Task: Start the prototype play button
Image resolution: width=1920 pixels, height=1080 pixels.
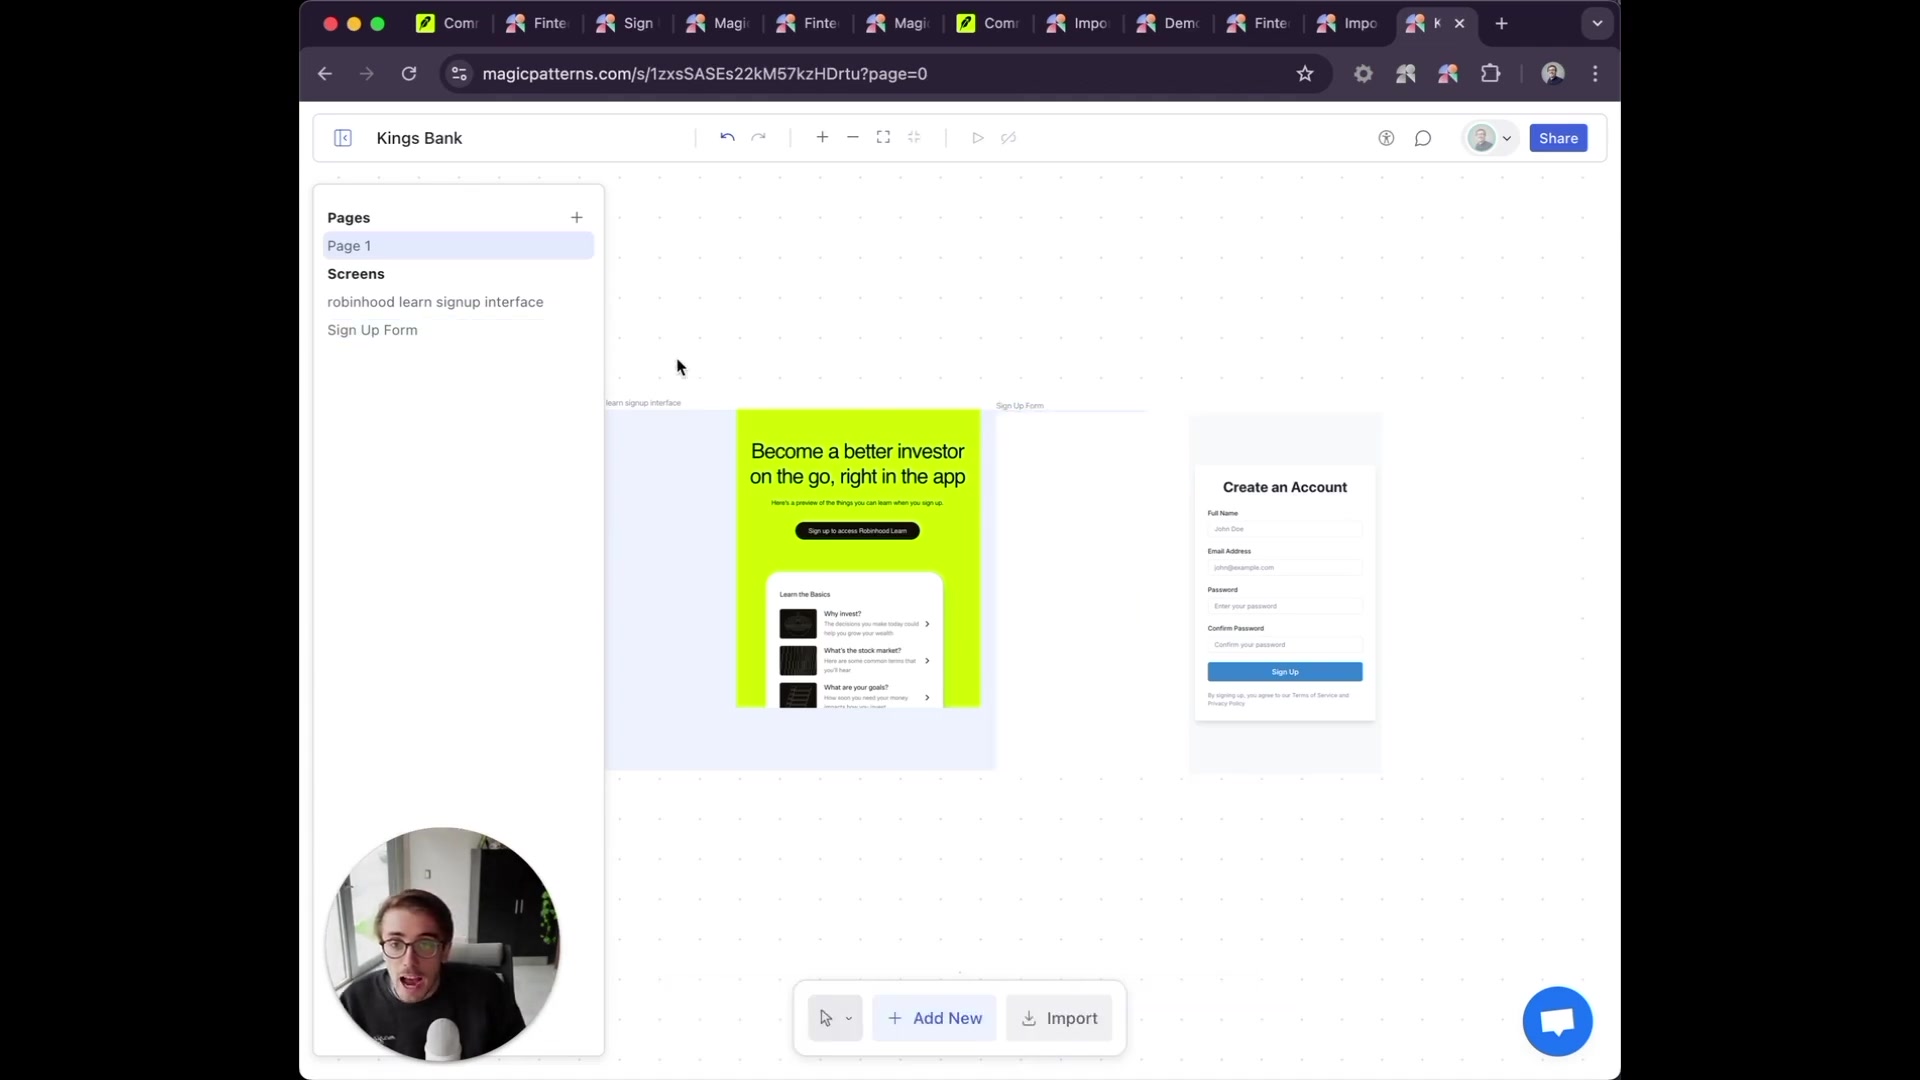Action: point(978,137)
